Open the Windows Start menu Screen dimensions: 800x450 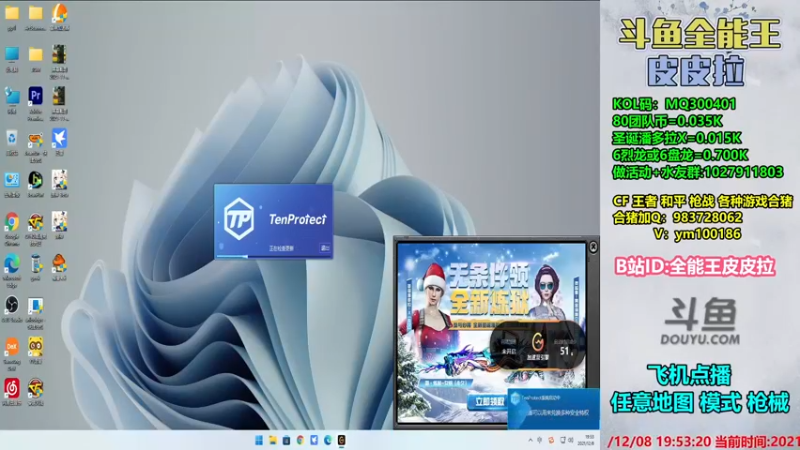coord(259,440)
